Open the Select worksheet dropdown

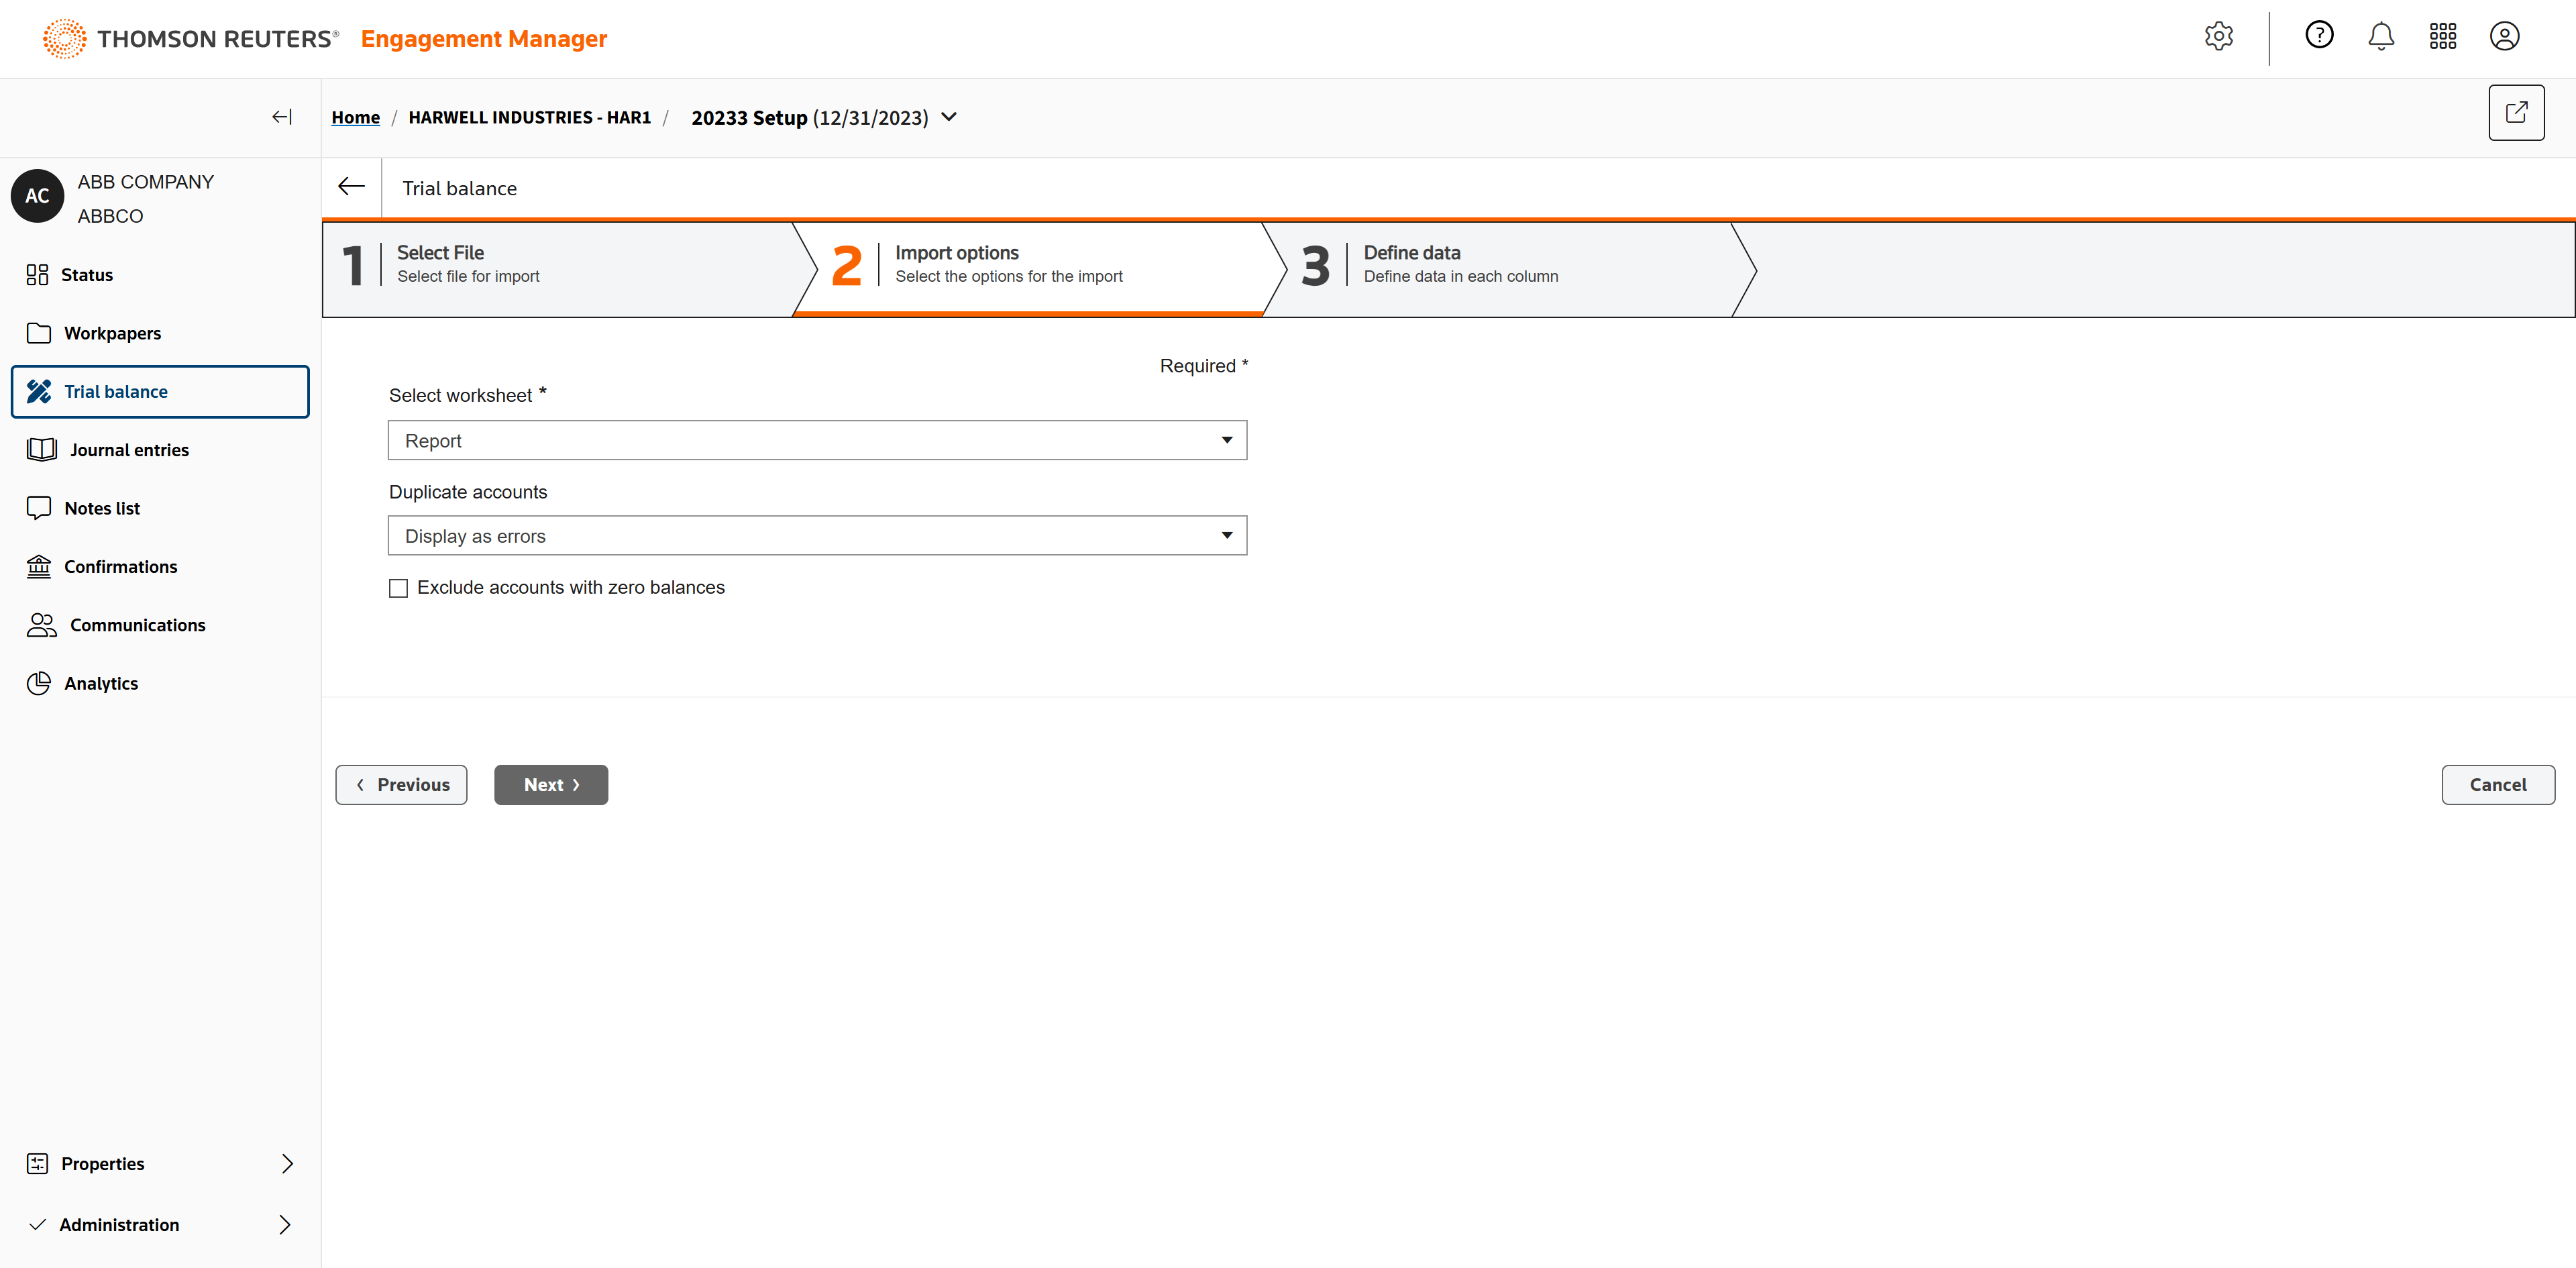(x=816, y=441)
